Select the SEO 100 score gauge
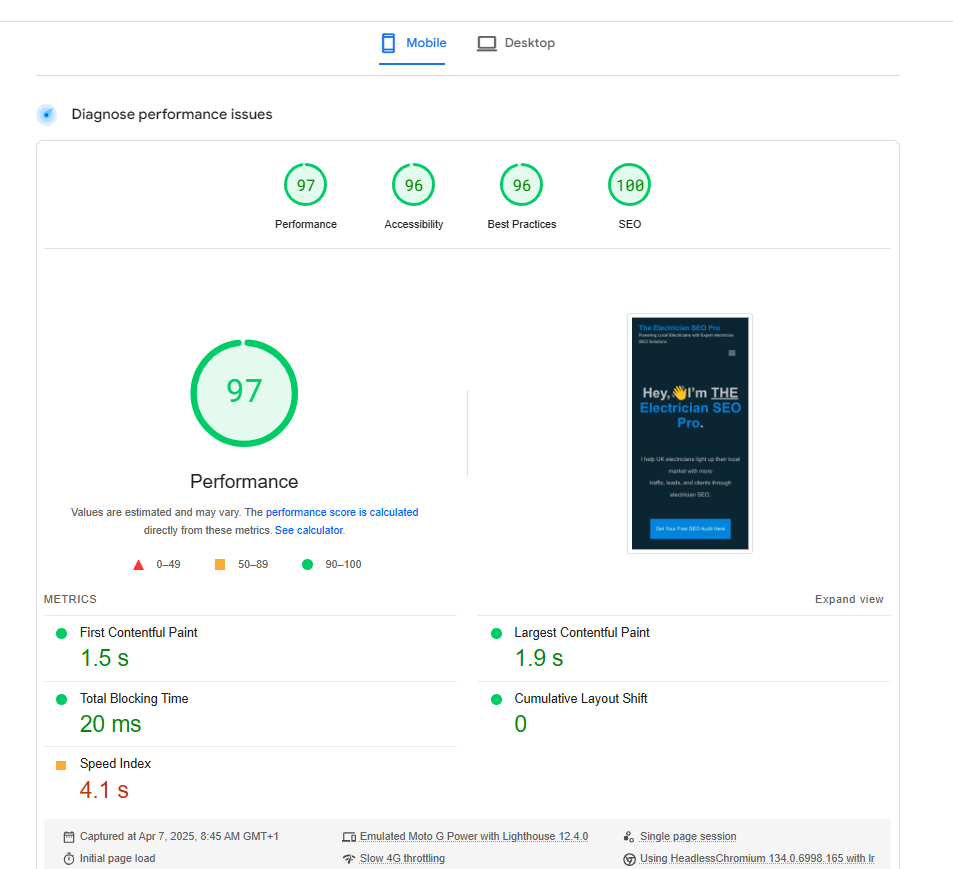Image resolution: width=953 pixels, height=869 pixels. coord(630,185)
